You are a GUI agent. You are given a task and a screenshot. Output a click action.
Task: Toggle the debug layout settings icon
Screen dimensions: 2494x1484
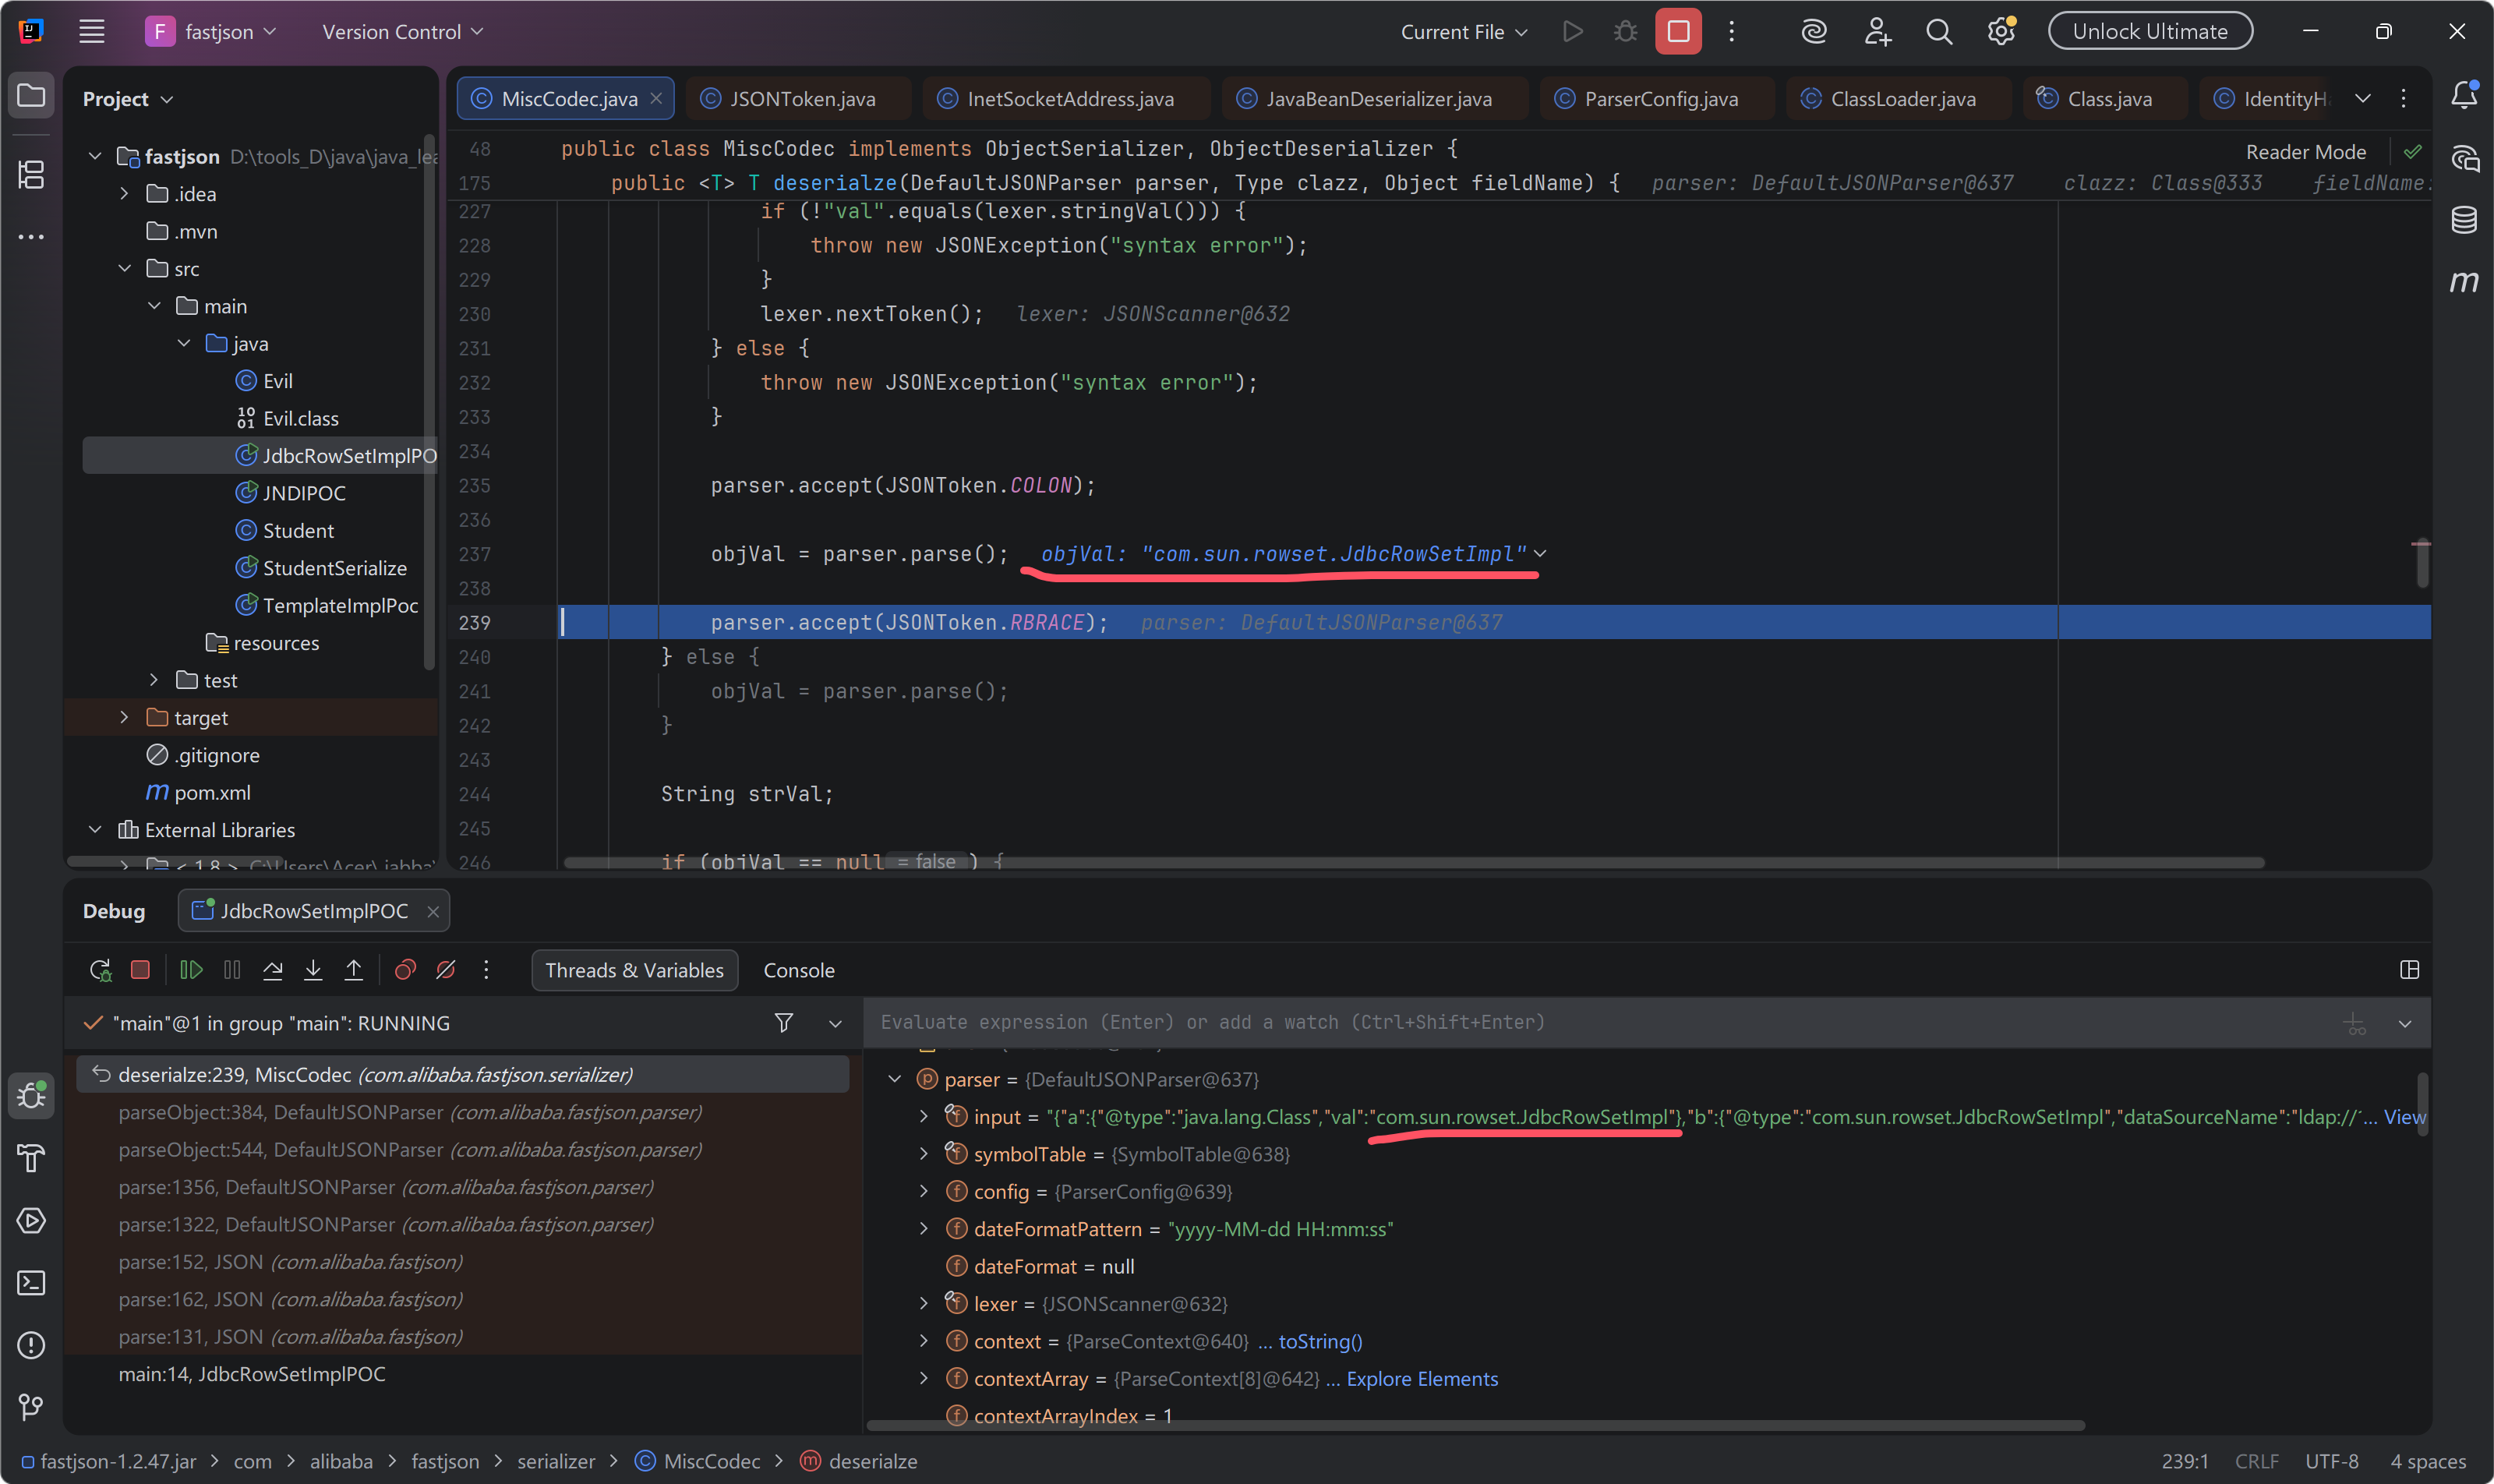tap(2409, 970)
